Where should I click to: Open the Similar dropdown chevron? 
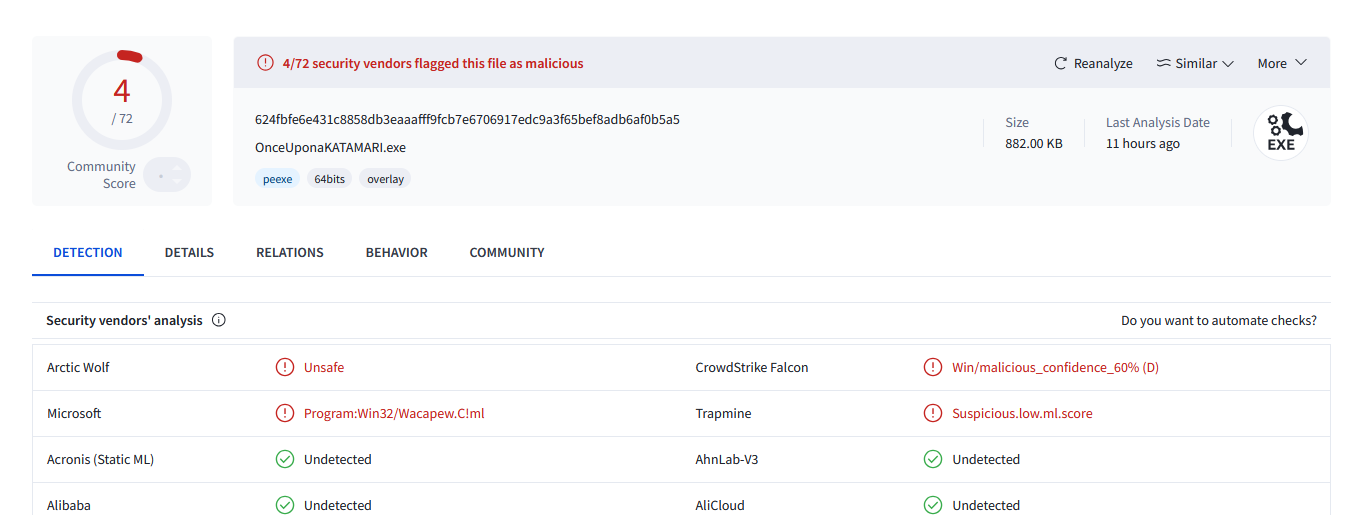click(1228, 63)
